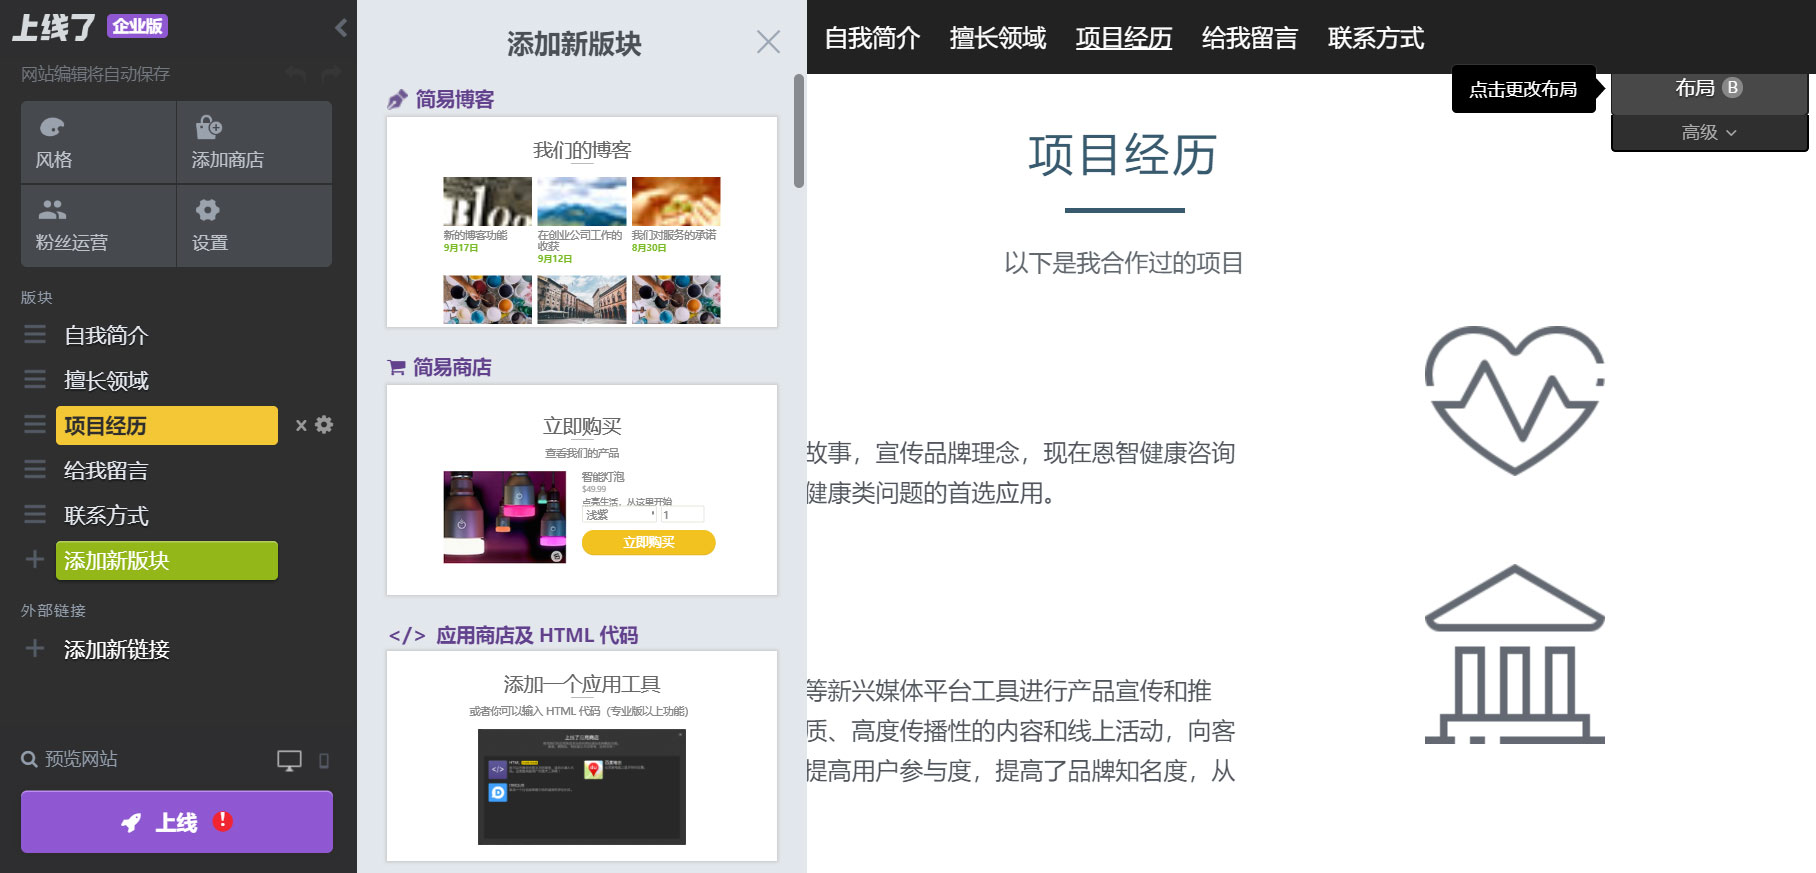Image resolution: width=1816 pixels, height=873 pixels.
Task: Click the bank building icon on the page
Action: pyautogui.click(x=1515, y=654)
